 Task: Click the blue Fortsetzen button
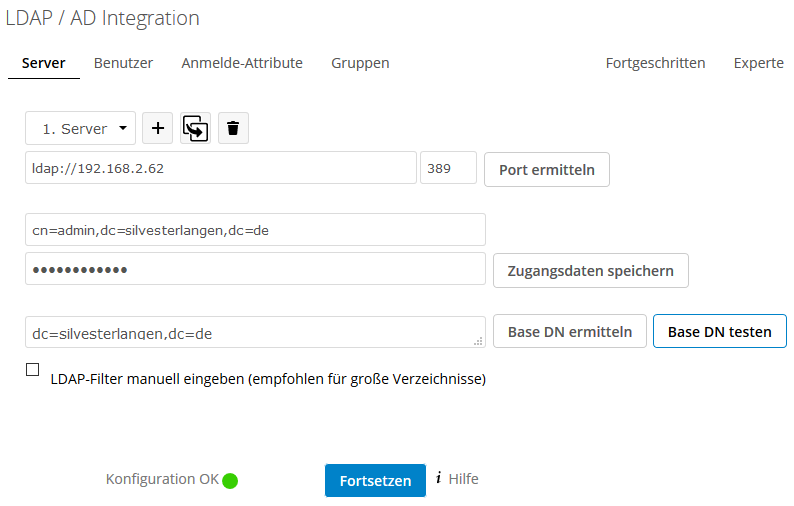[375, 480]
